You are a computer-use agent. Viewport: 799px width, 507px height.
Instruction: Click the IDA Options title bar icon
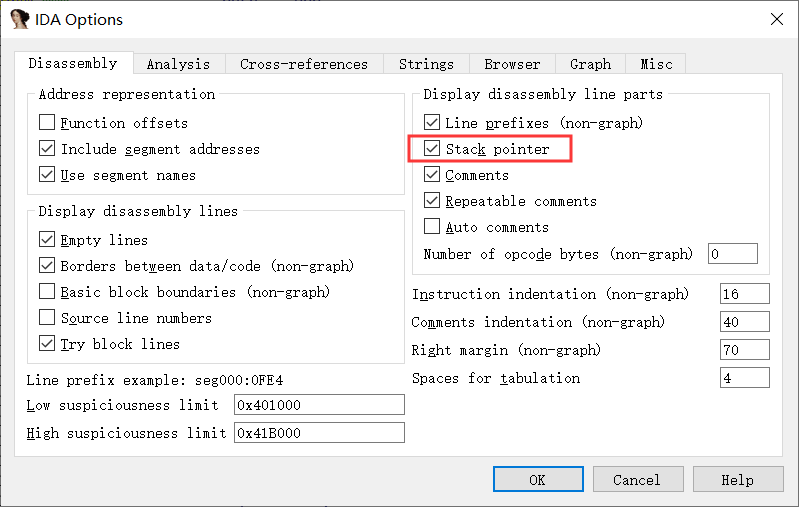click(19, 19)
